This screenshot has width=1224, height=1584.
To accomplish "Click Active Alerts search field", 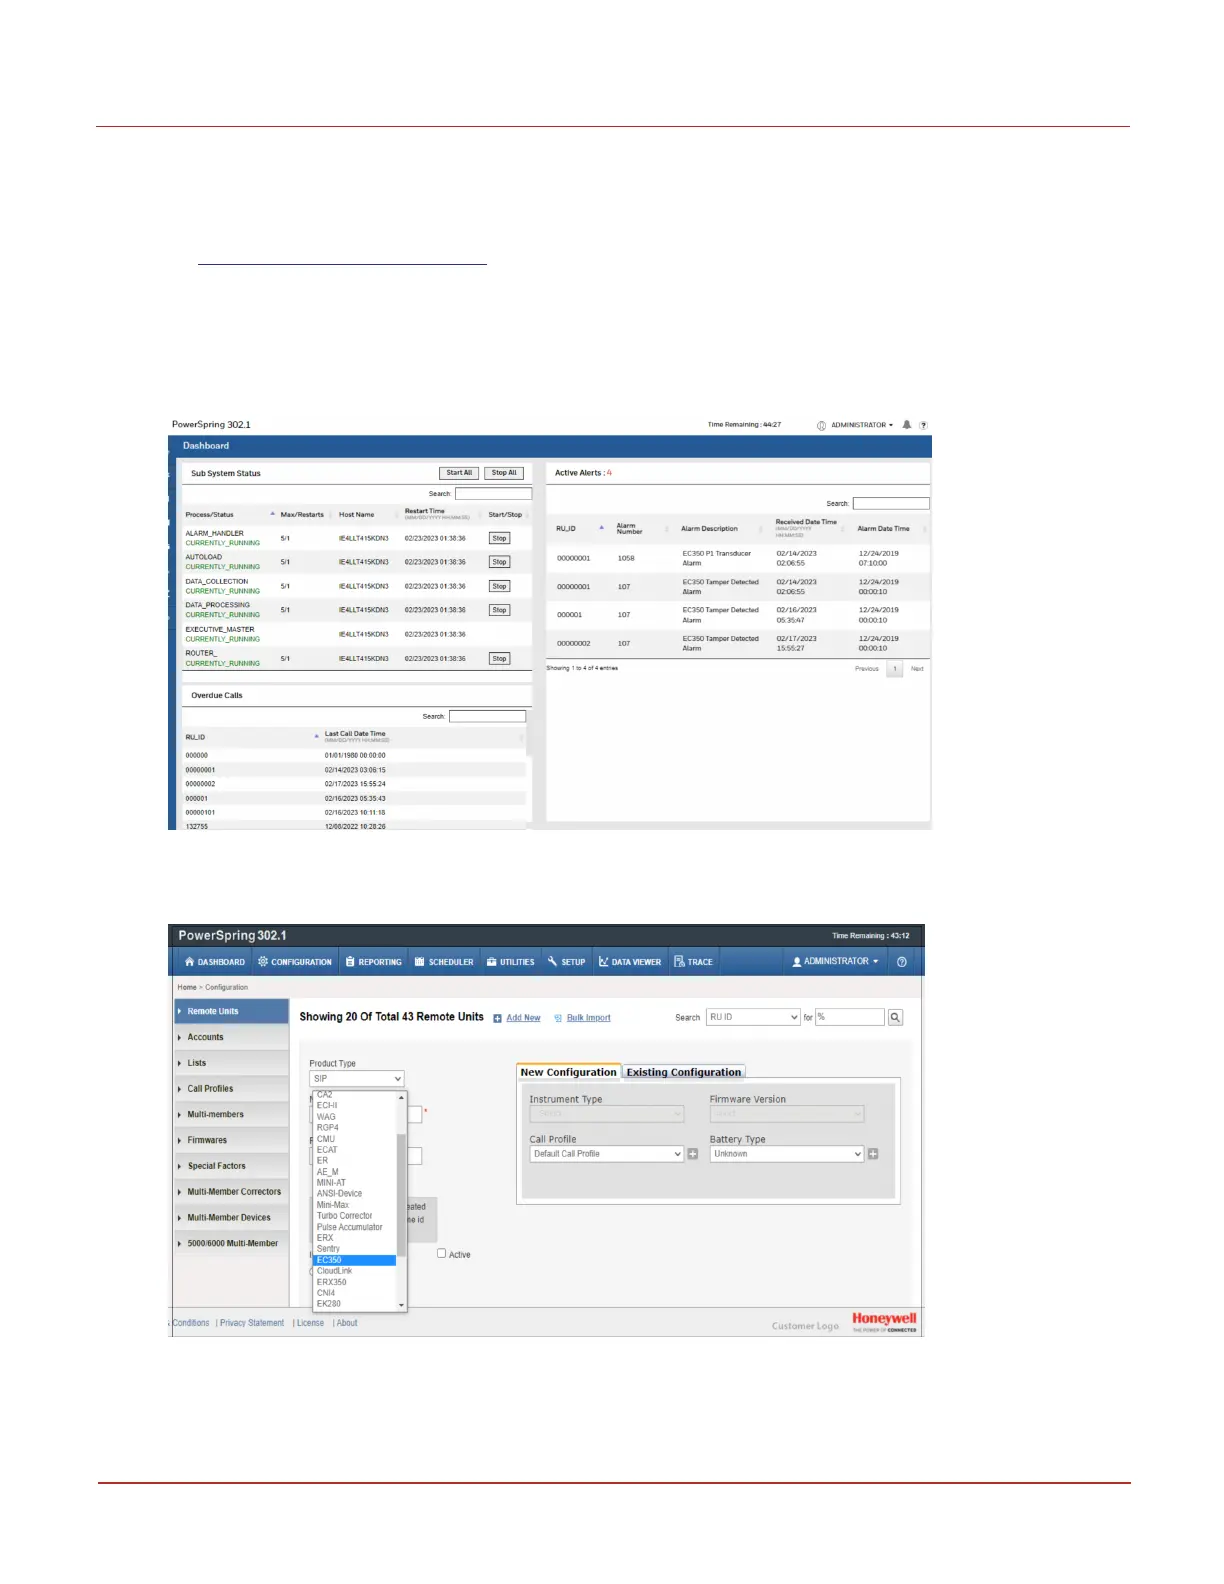I will [x=891, y=504].
